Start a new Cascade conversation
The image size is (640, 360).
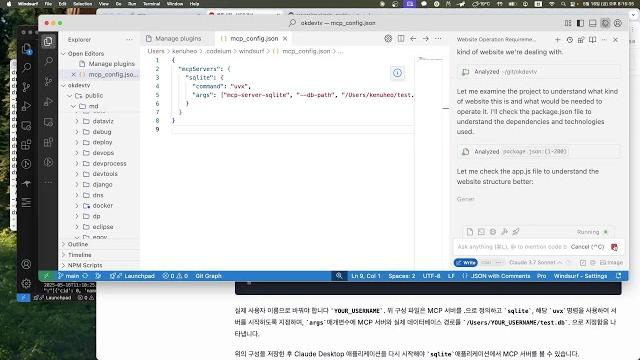click(x=558, y=40)
